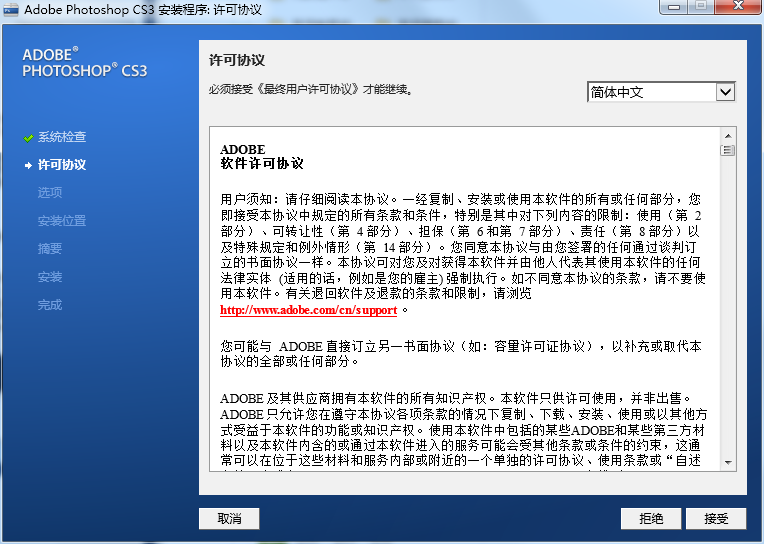Maximize the installer window
764x544 pixels.
click(x=701, y=6)
